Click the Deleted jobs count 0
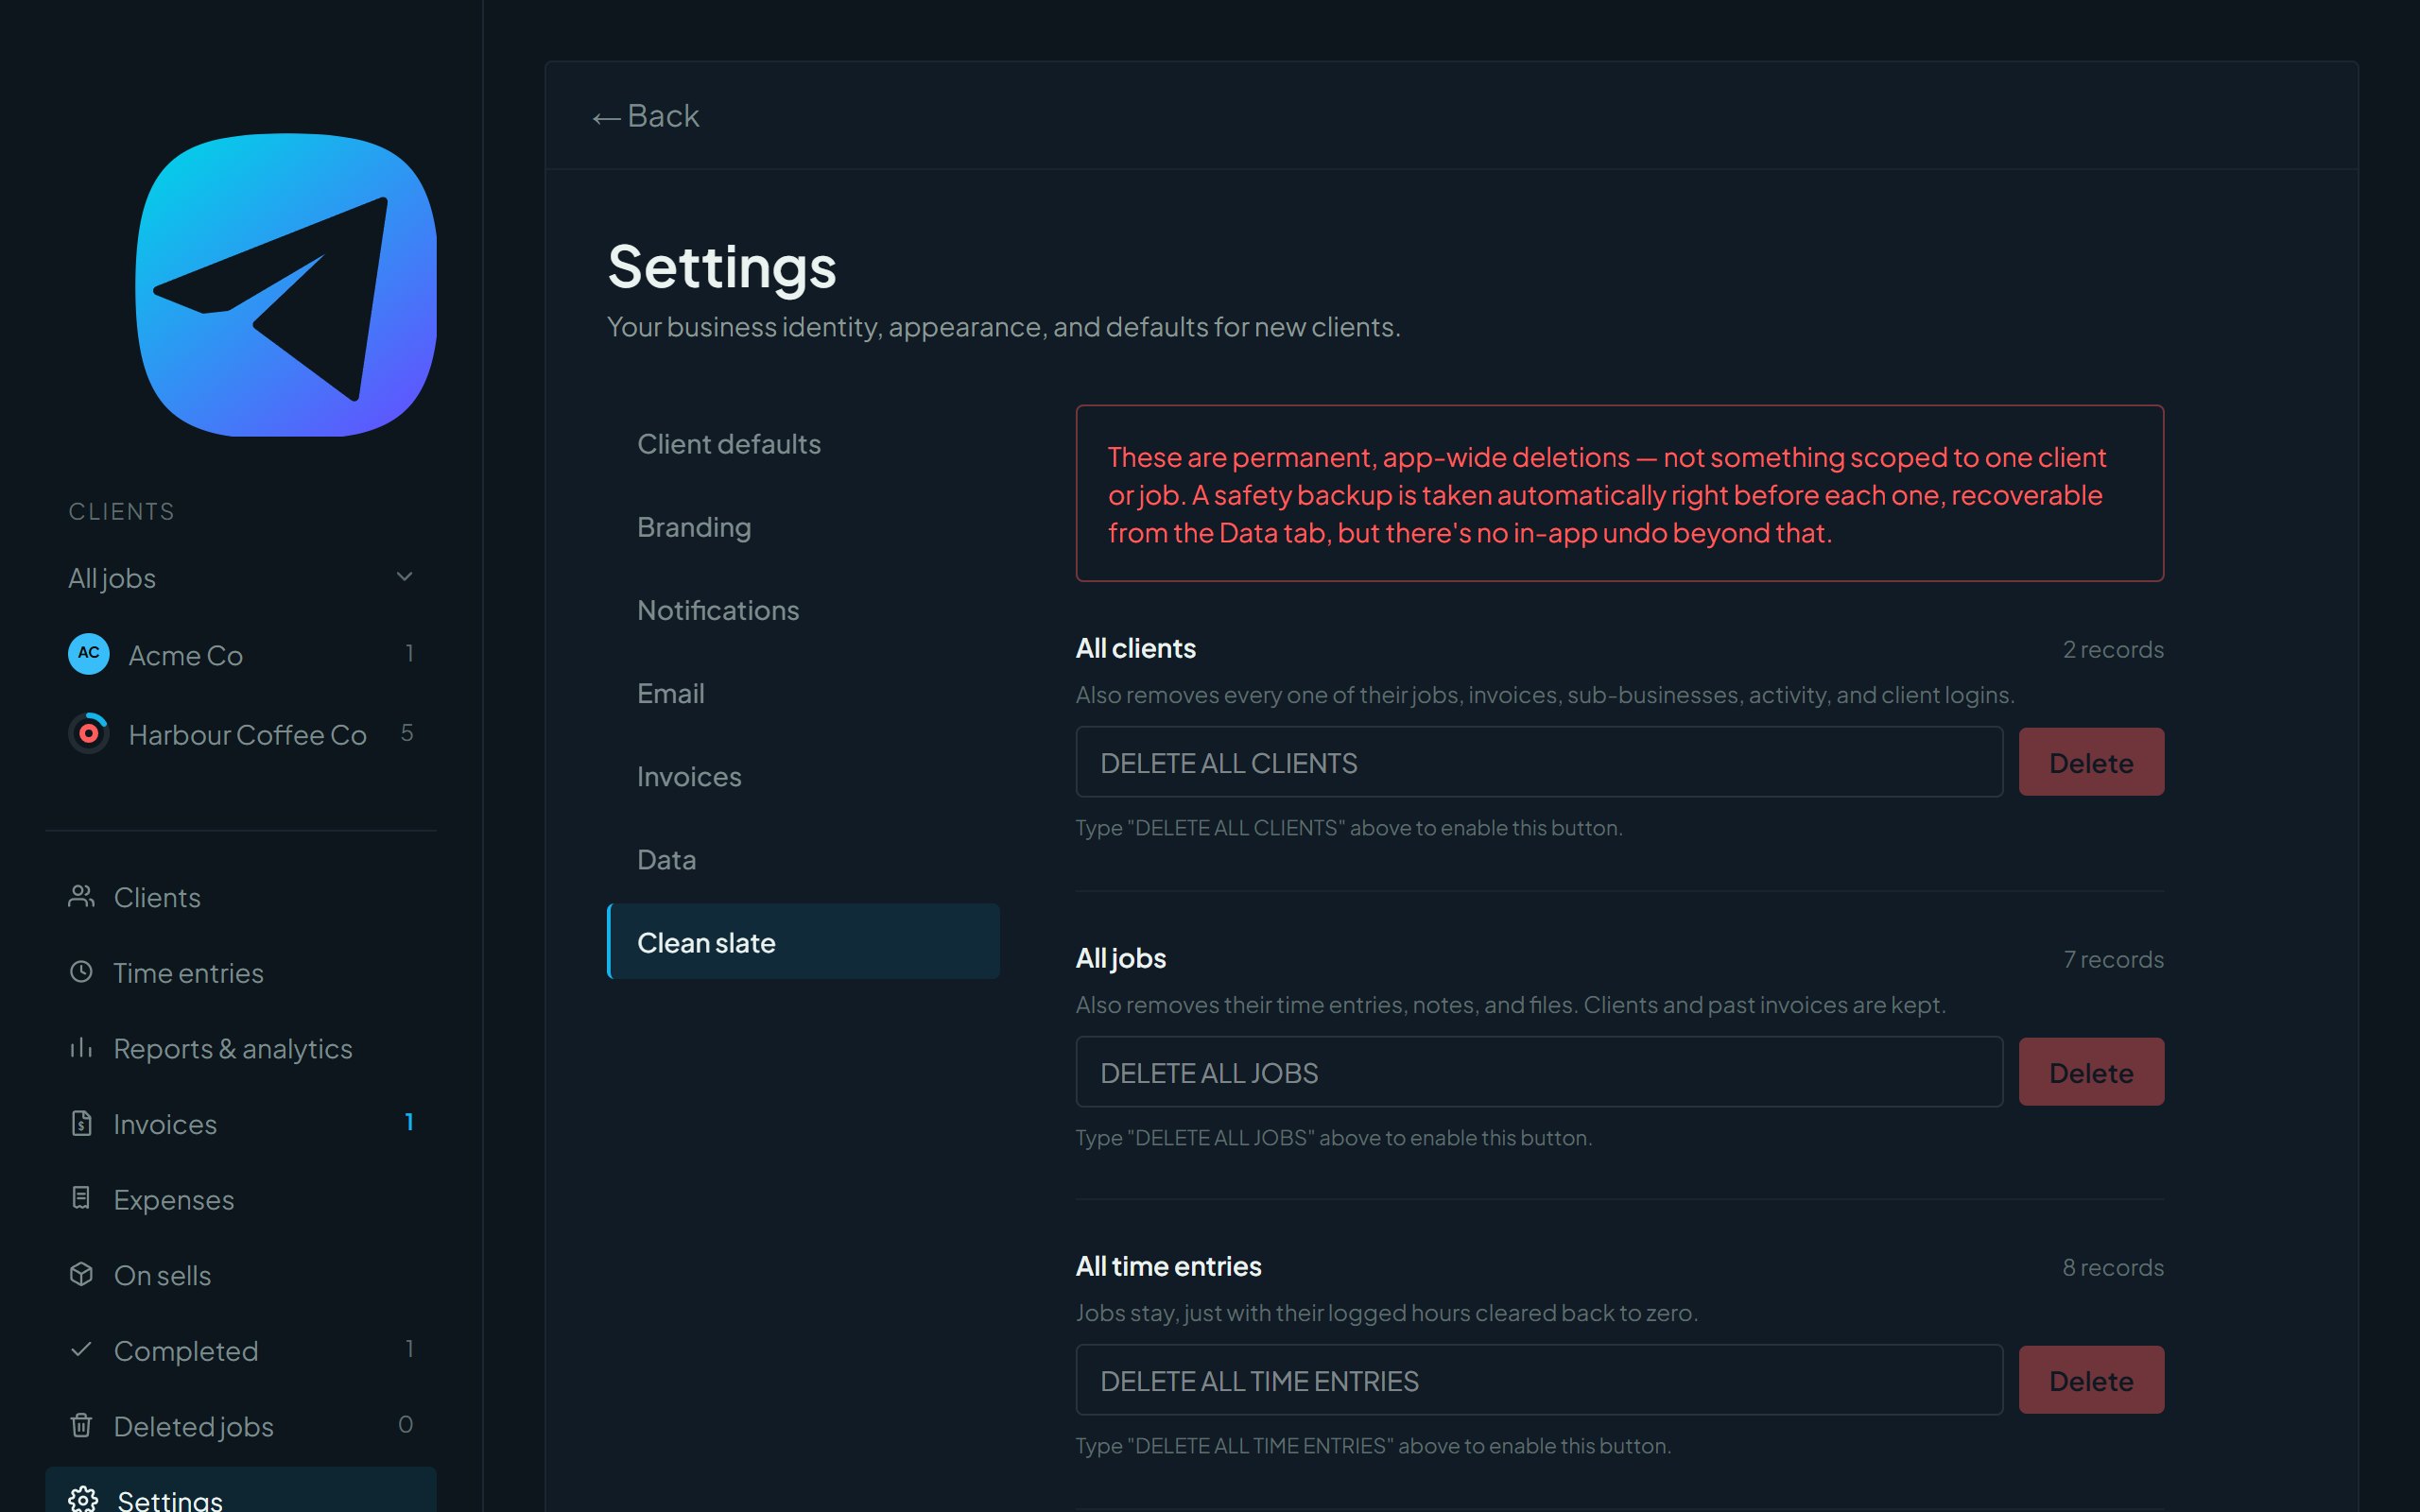The width and height of the screenshot is (2420, 1512). click(x=405, y=1424)
